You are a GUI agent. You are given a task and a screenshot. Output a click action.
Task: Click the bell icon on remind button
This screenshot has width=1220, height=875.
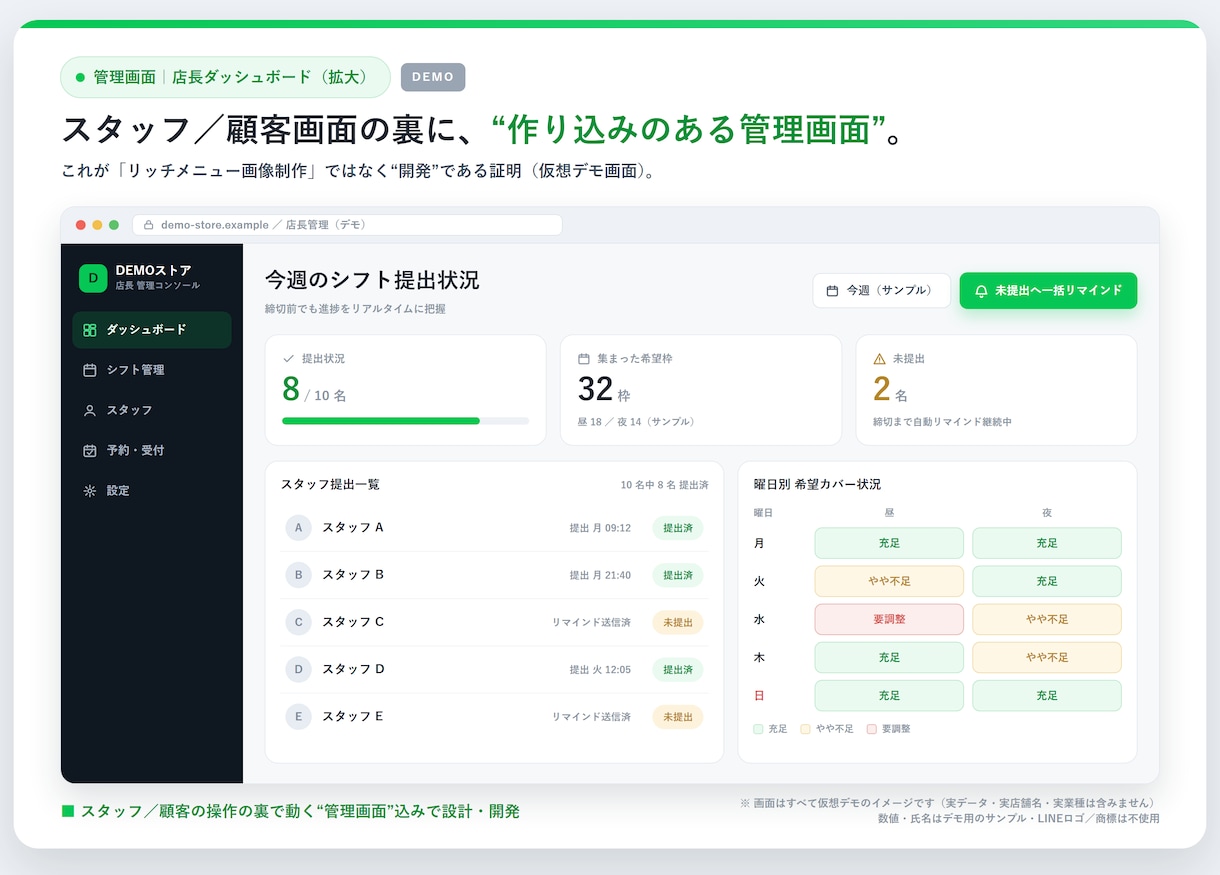coord(981,291)
